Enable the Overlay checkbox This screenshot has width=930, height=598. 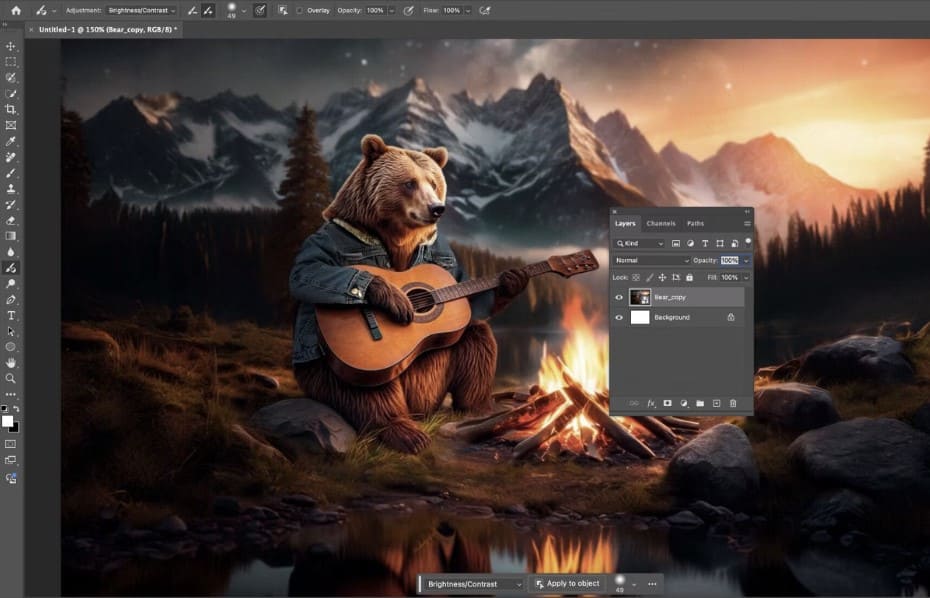click(x=299, y=10)
